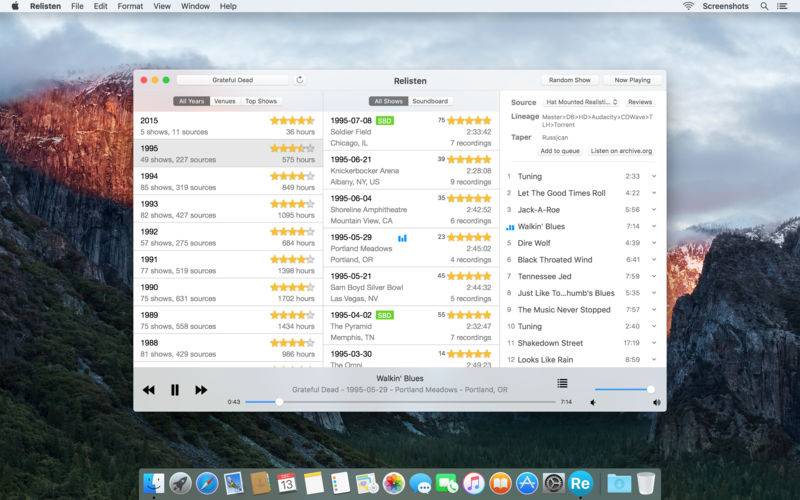Screen dimensions: 800x500
Task: Expand chevron for Tennessee Jed
Action: pyautogui.click(x=654, y=276)
